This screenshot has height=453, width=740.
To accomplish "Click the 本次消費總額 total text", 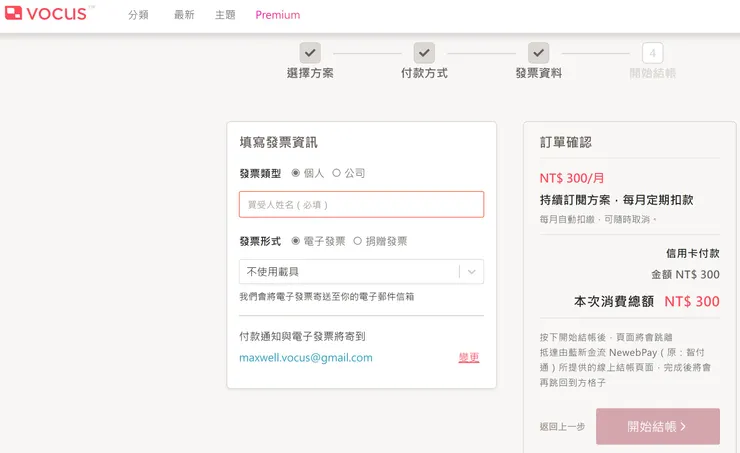I will tap(614, 302).
